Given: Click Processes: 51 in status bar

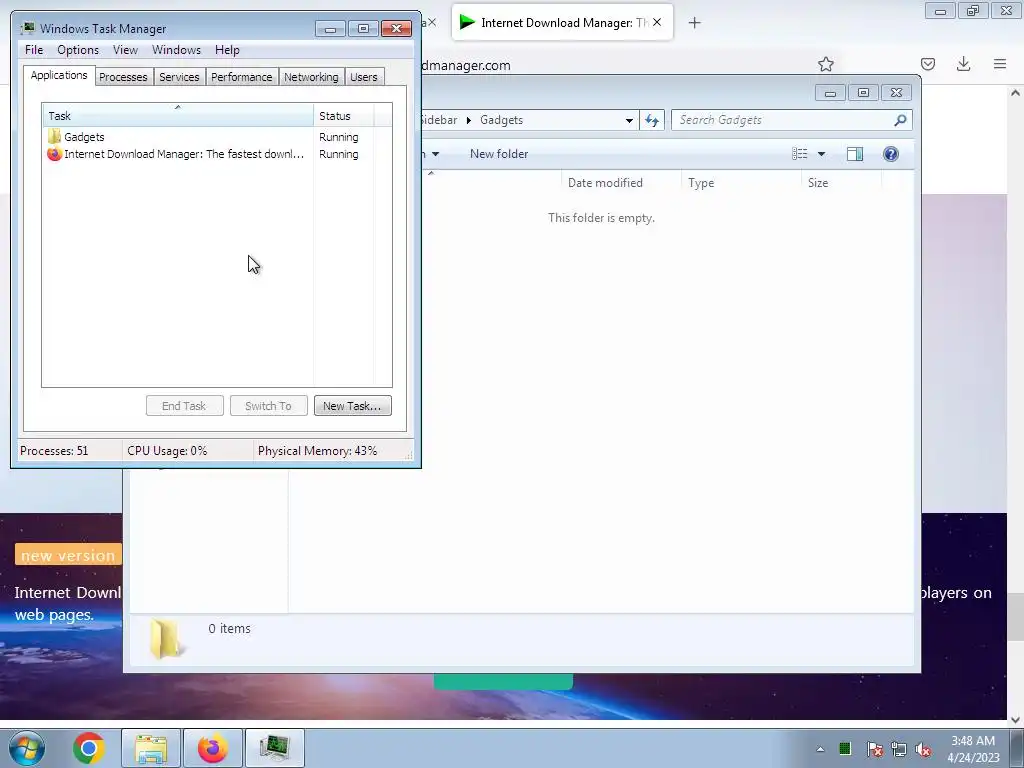Looking at the screenshot, I should pyautogui.click(x=54, y=451).
